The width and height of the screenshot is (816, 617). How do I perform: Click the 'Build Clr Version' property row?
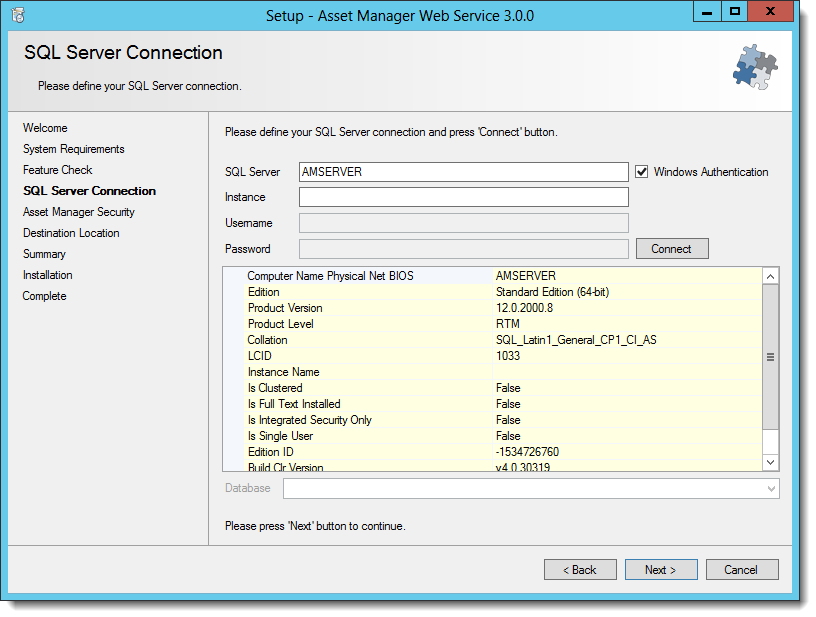(x=492, y=467)
